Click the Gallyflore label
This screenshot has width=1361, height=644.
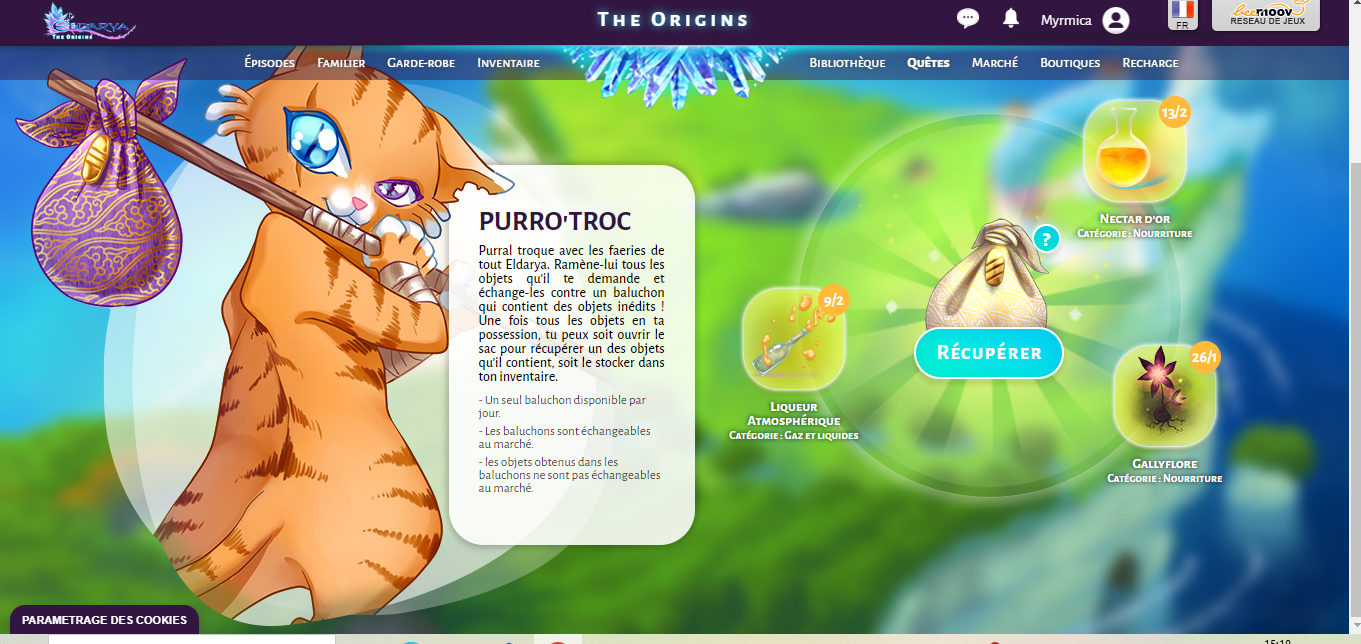tap(1165, 464)
